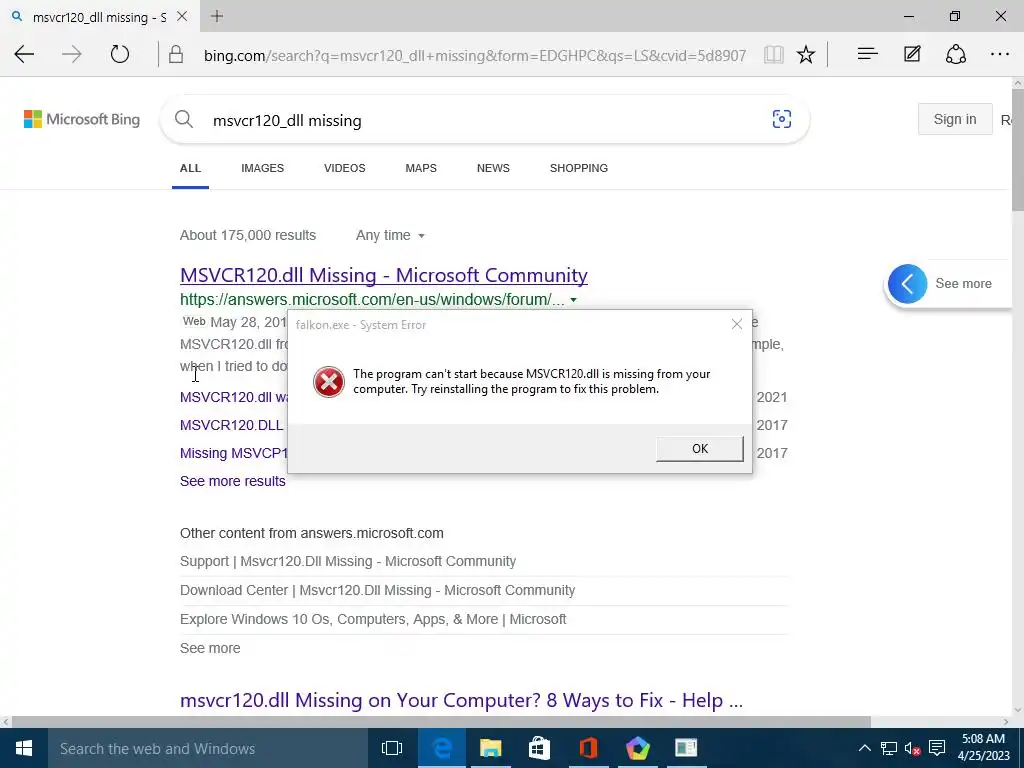This screenshot has width=1024, height=768.
Task: Open Bing visual search camera icon
Action: point(782,119)
